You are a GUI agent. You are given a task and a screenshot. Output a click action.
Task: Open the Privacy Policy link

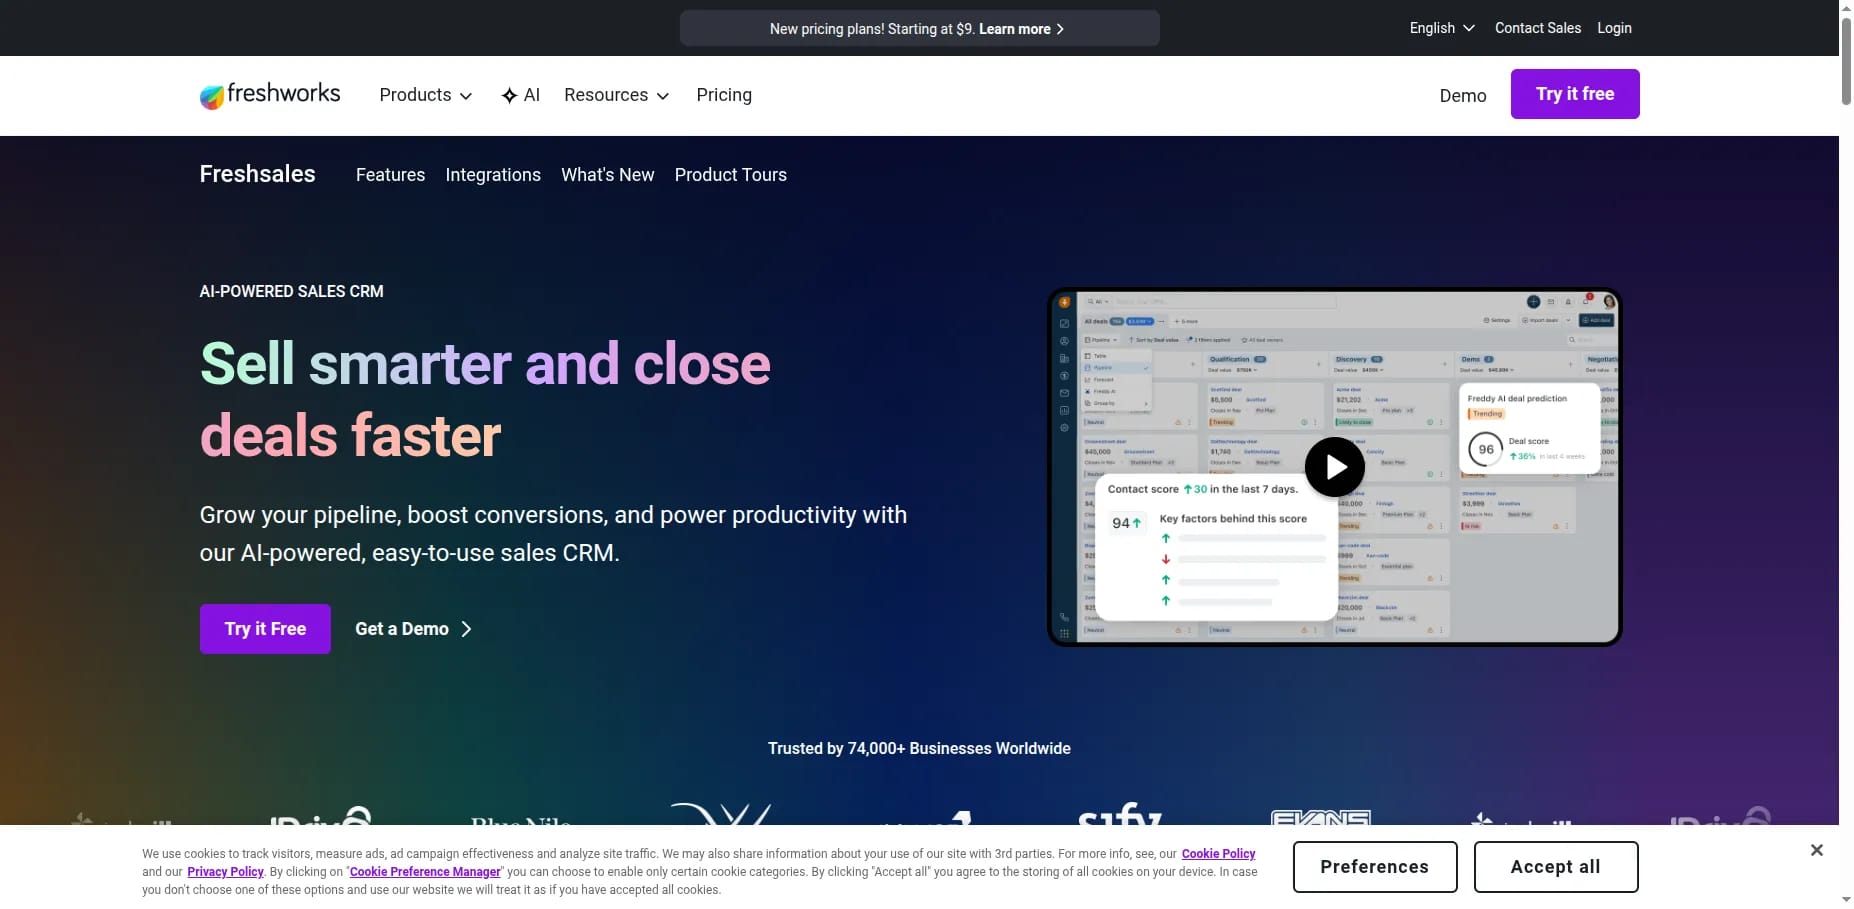(x=225, y=872)
